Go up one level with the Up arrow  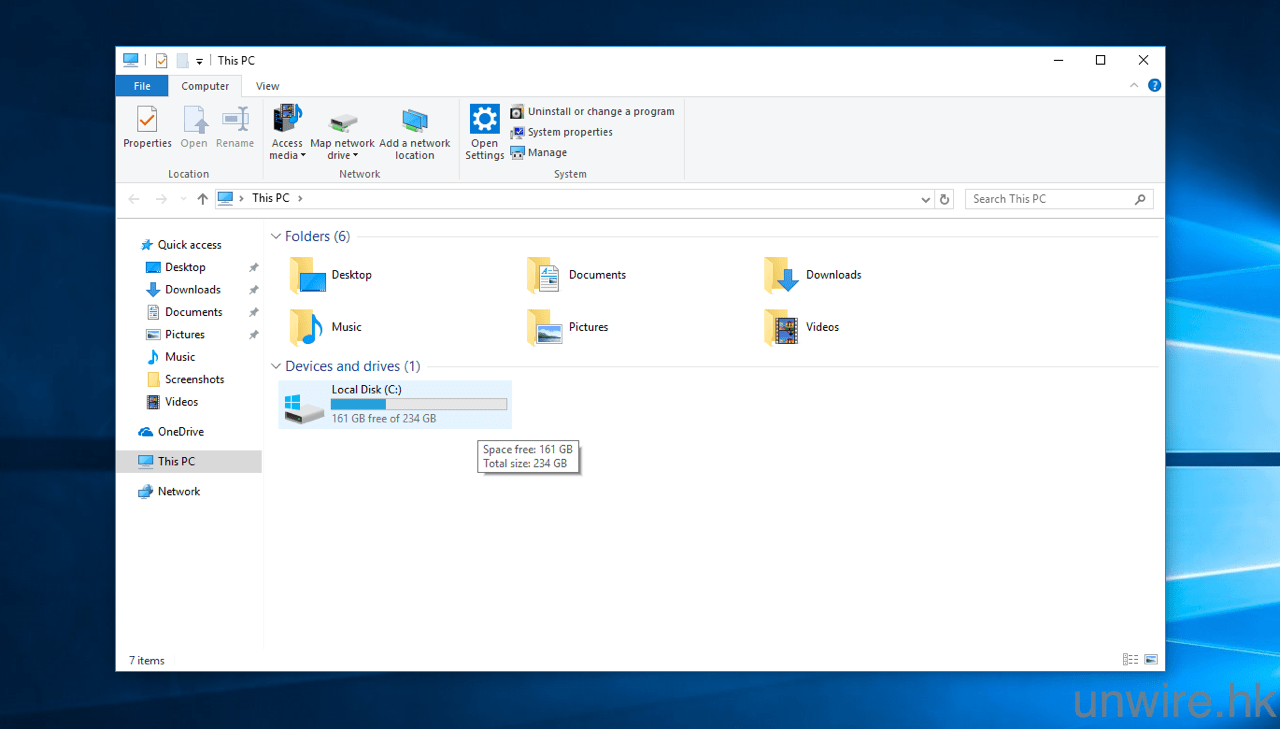[203, 199]
